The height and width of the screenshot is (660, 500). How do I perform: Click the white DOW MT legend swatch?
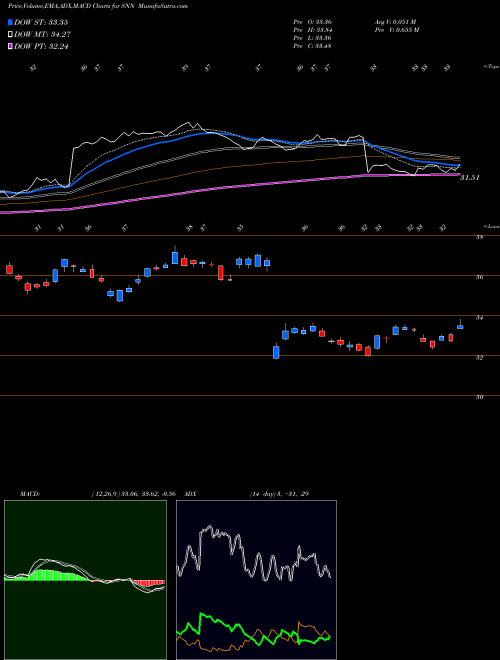click(x=10, y=35)
